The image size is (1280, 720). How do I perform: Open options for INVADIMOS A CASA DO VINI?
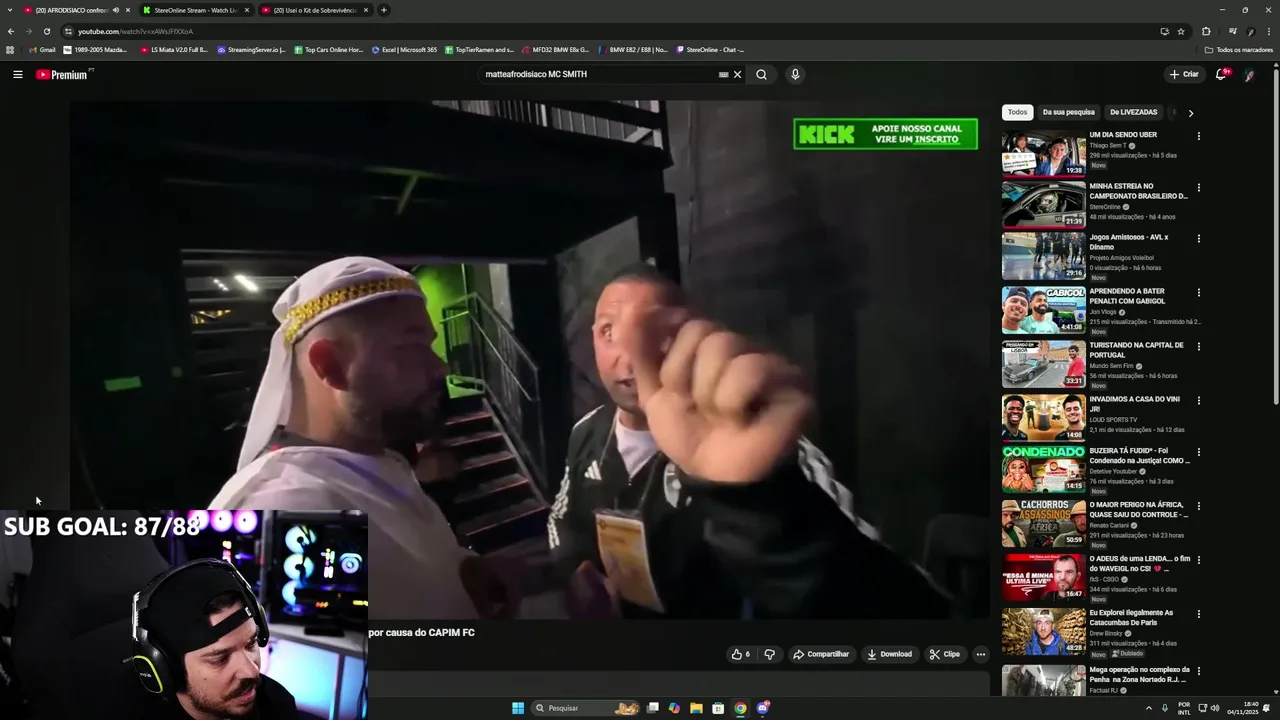(x=1198, y=401)
